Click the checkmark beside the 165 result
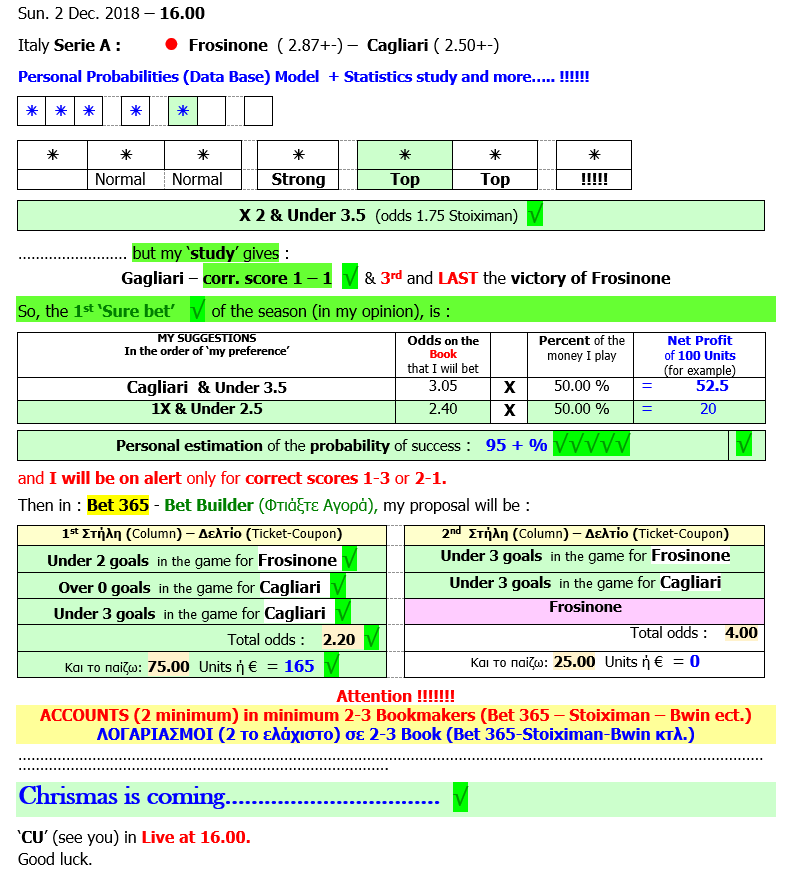Screen dimensions: 789x871 331,664
